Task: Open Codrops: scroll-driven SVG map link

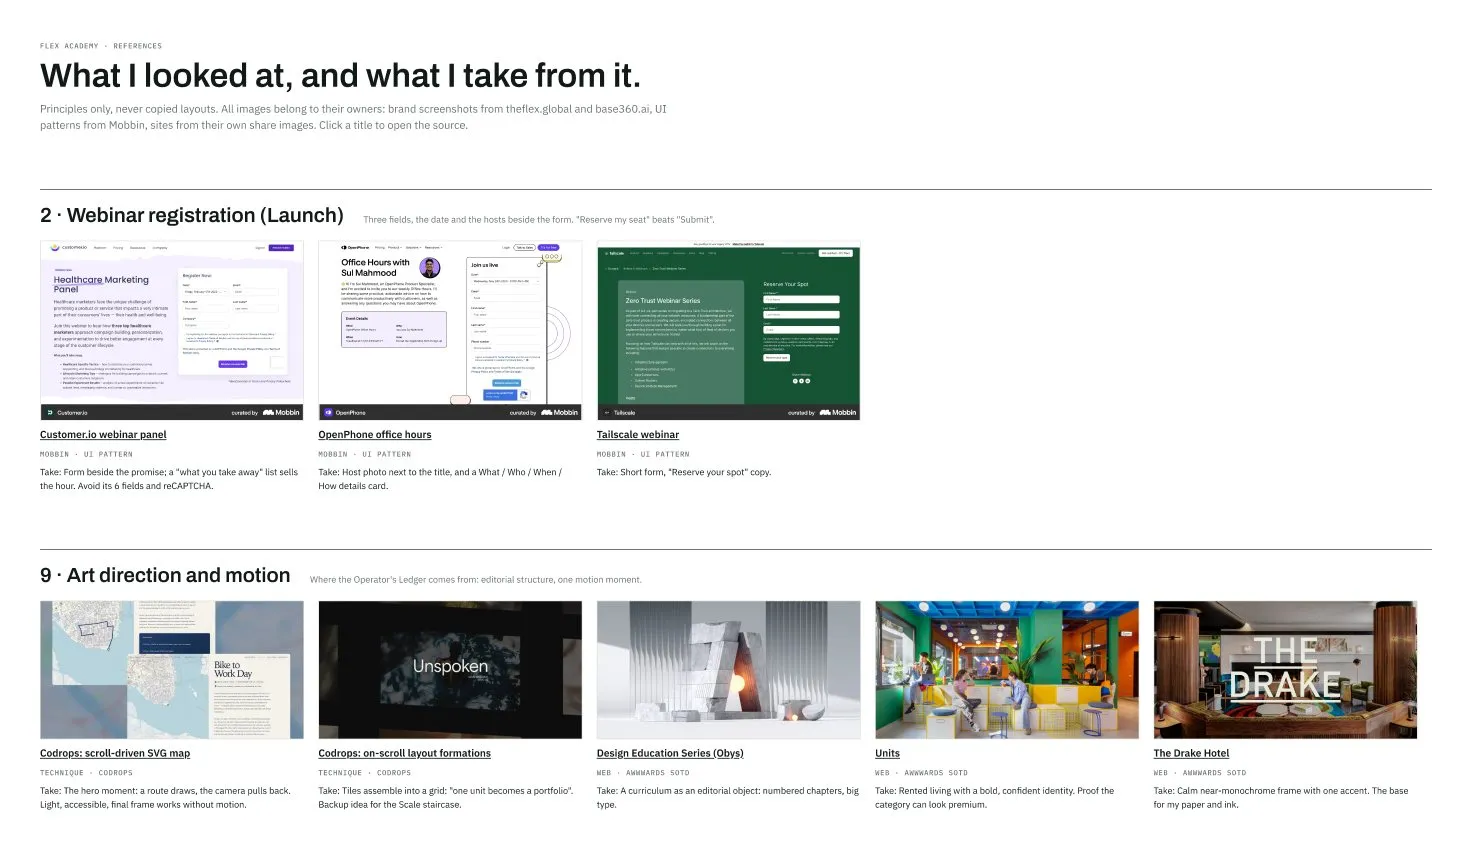Action: pyautogui.click(x=115, y=754)
